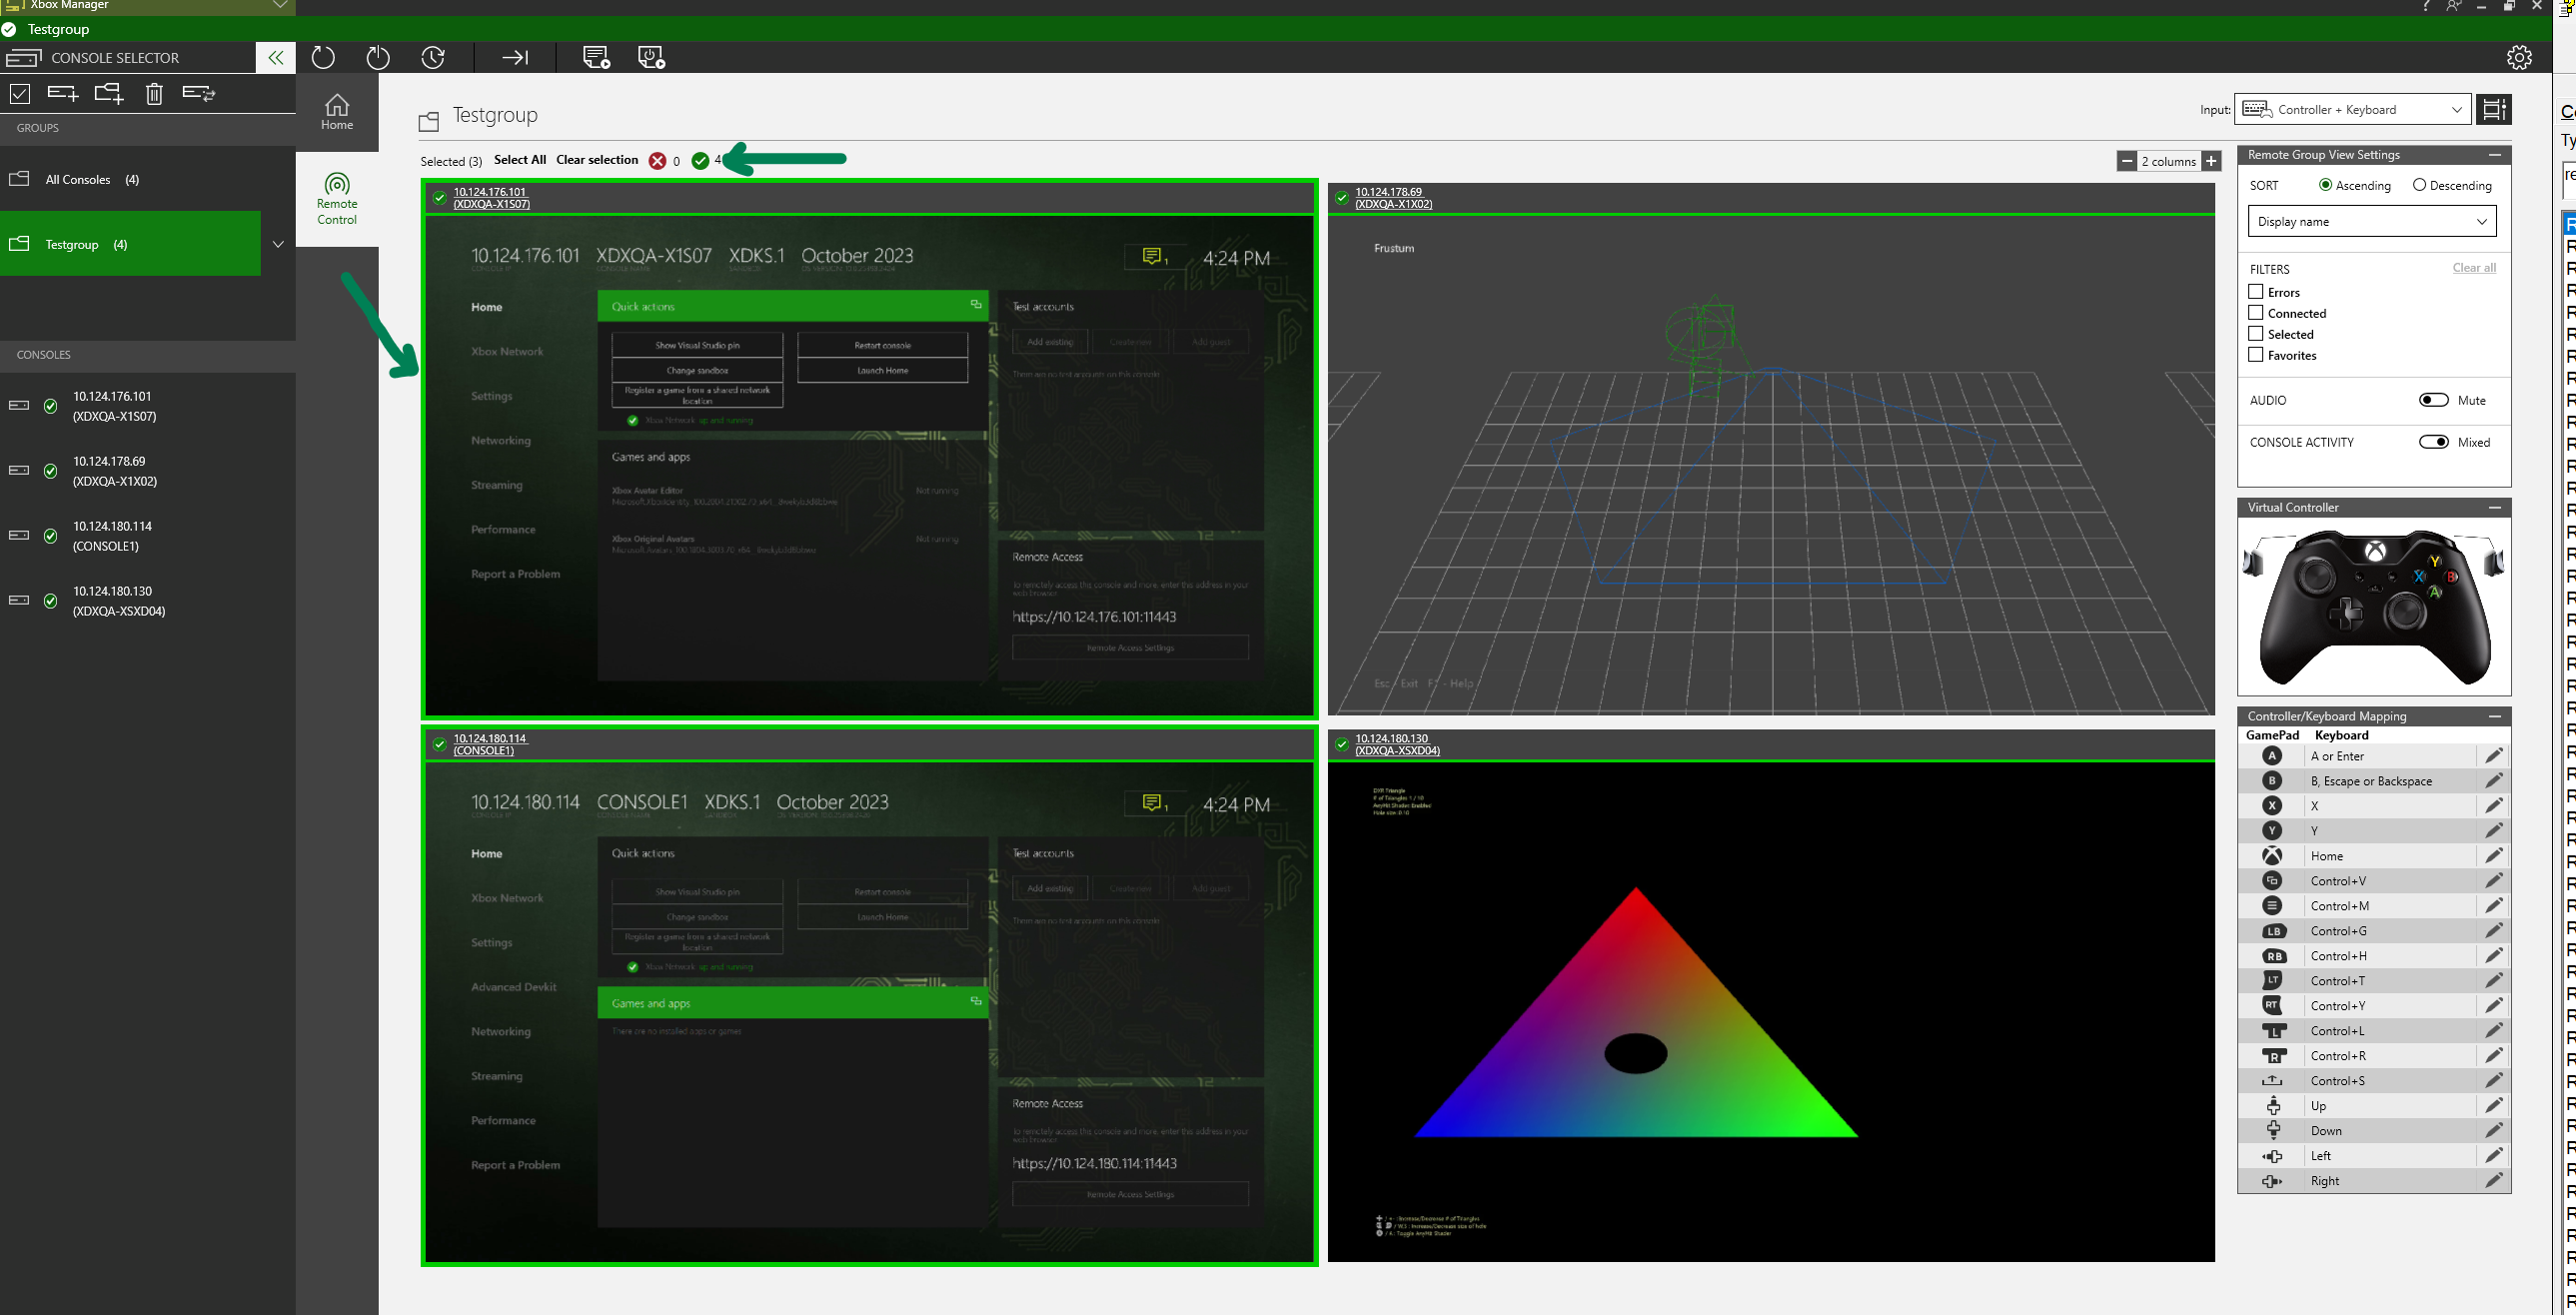Edit the Control+V mapping pencil
The image size is (2576, 1315).
pos(2494,881)
